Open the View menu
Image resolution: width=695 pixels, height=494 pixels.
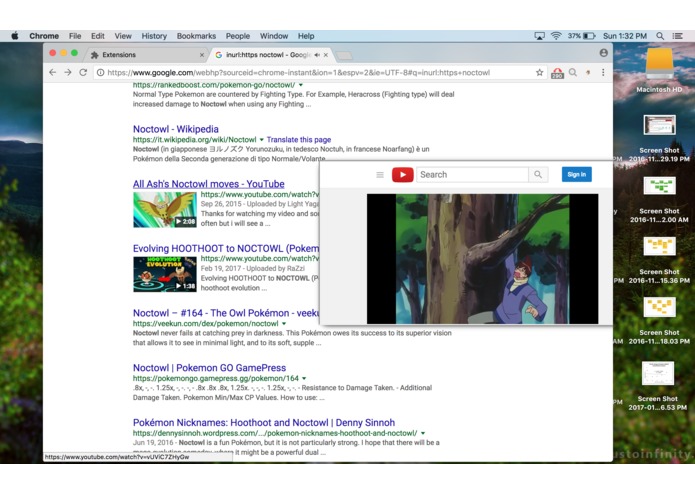click(x=123, y=36)
